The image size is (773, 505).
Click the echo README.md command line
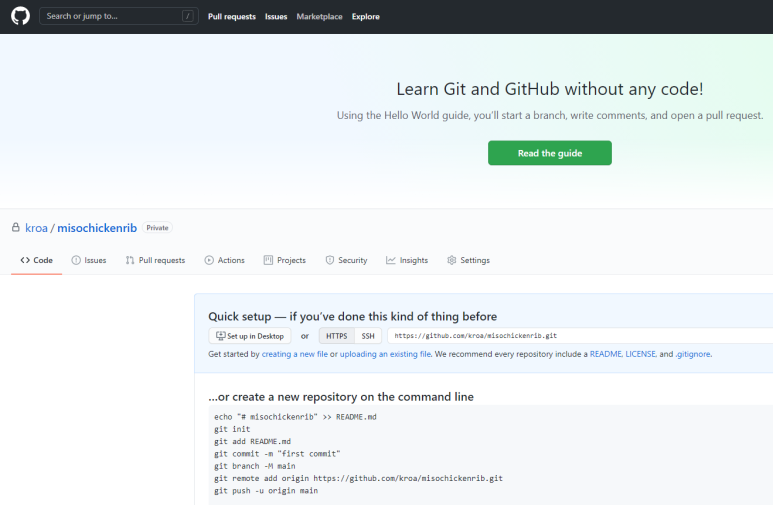pyautogui.click(x=295, y=417)
